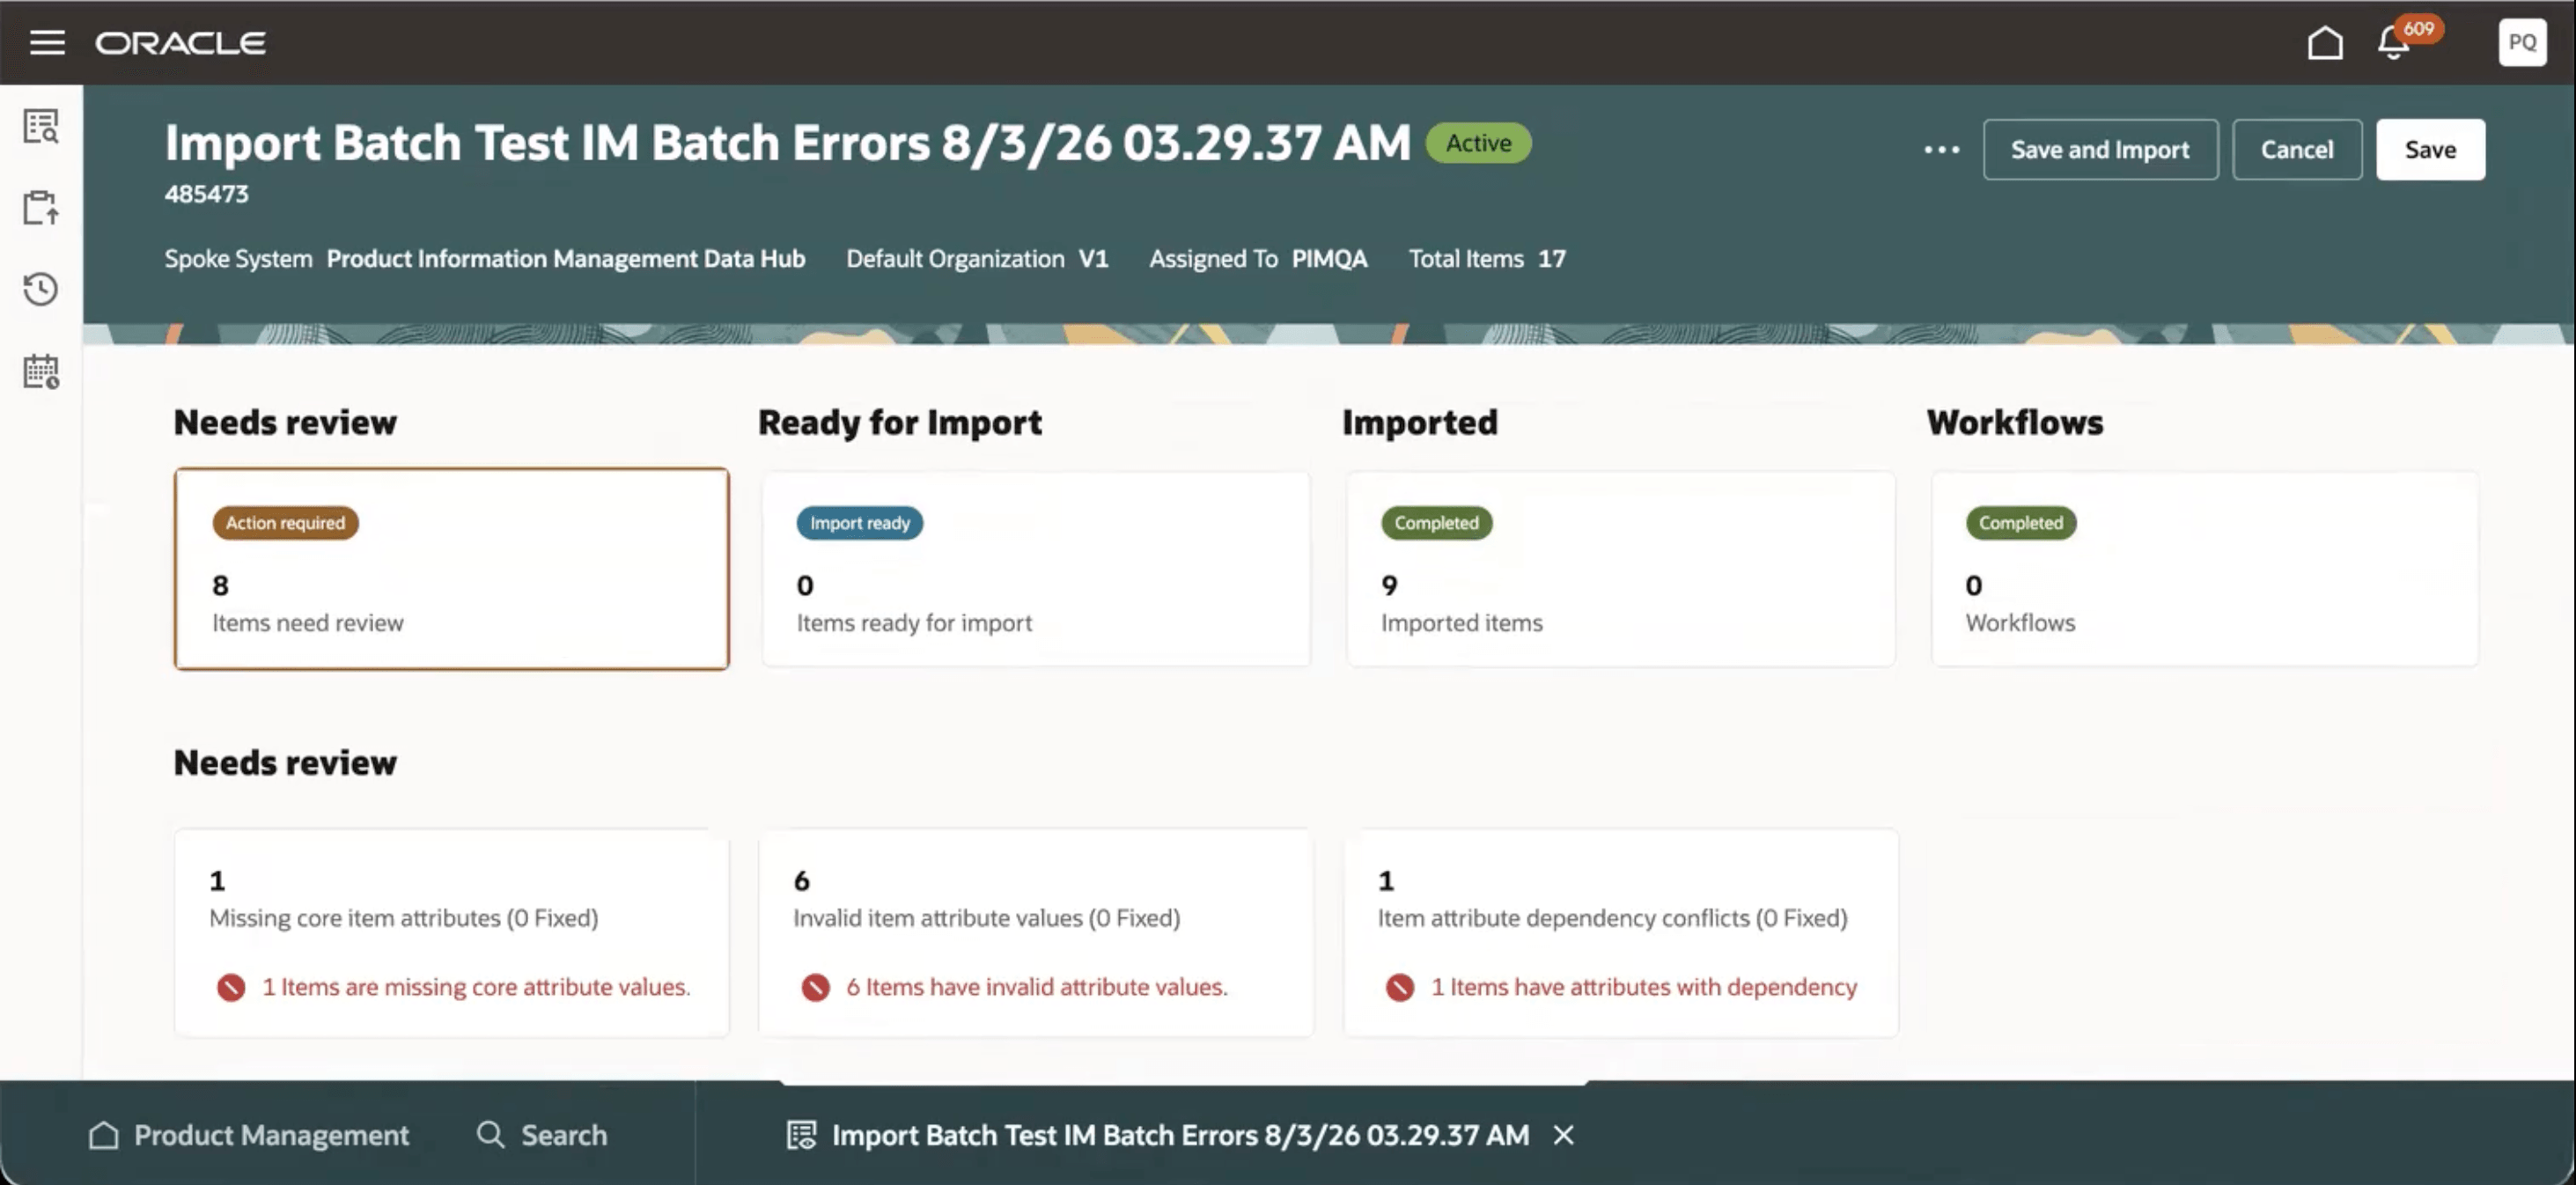Click the Completed badge in Workflows card
2576x1185 pixels.
coord(2020,523)
